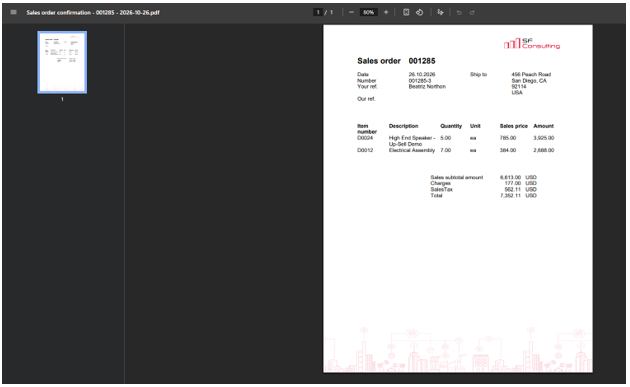
Task: Rotate the document with the rotate icon
Action: pyautogui.click(x=419, y=12)
